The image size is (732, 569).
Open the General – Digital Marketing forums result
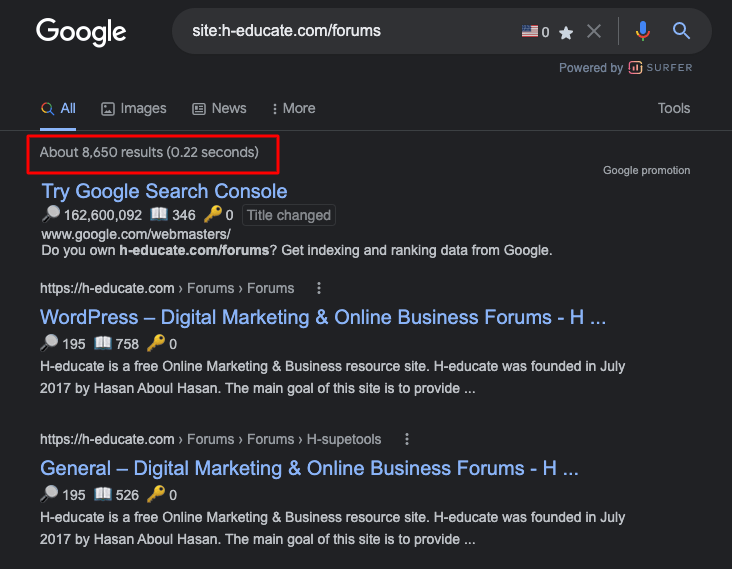309,468
